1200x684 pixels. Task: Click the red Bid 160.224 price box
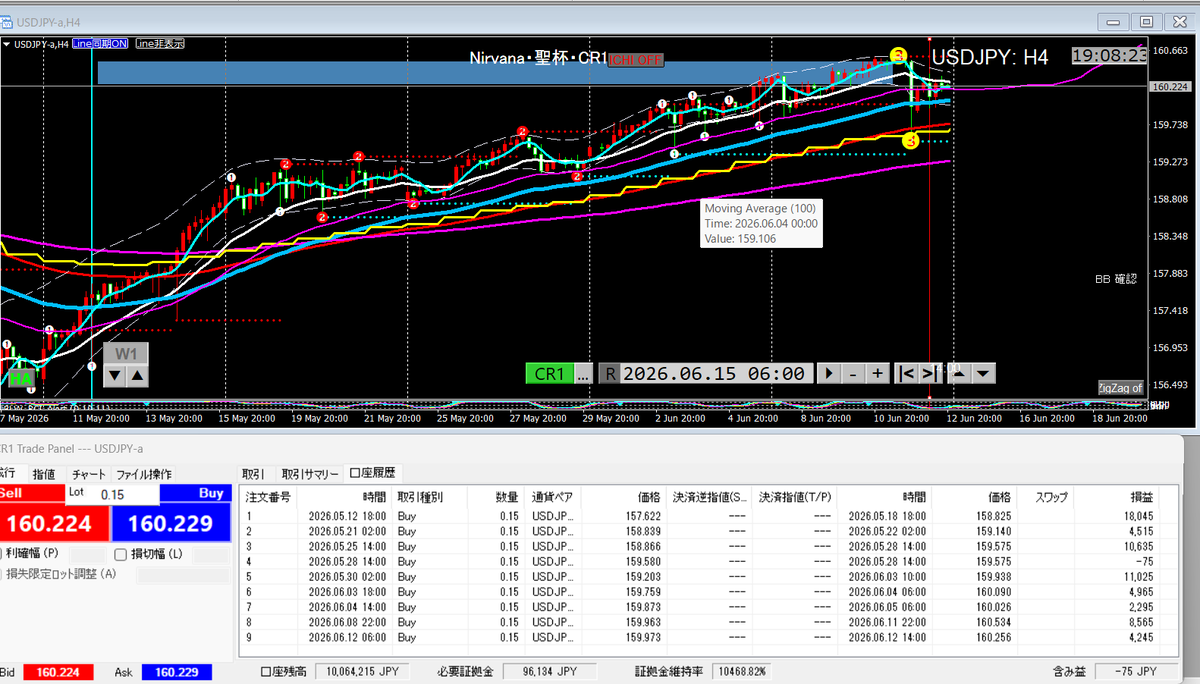point(57,670)
